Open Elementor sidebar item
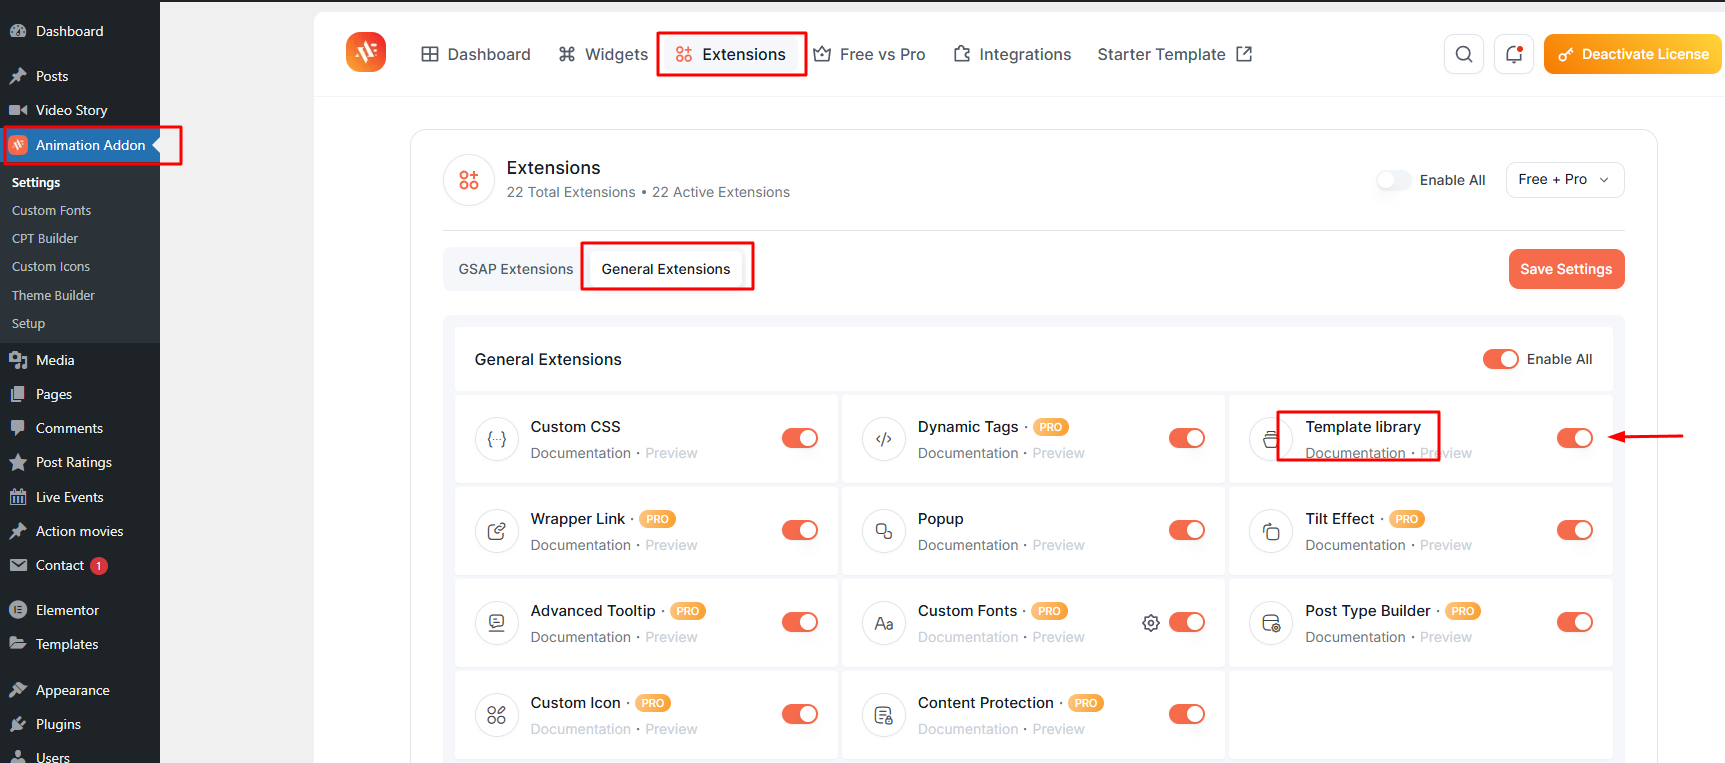Image resolution: width=1725 pixels, height=763 pixels. (x=80, y=610)
